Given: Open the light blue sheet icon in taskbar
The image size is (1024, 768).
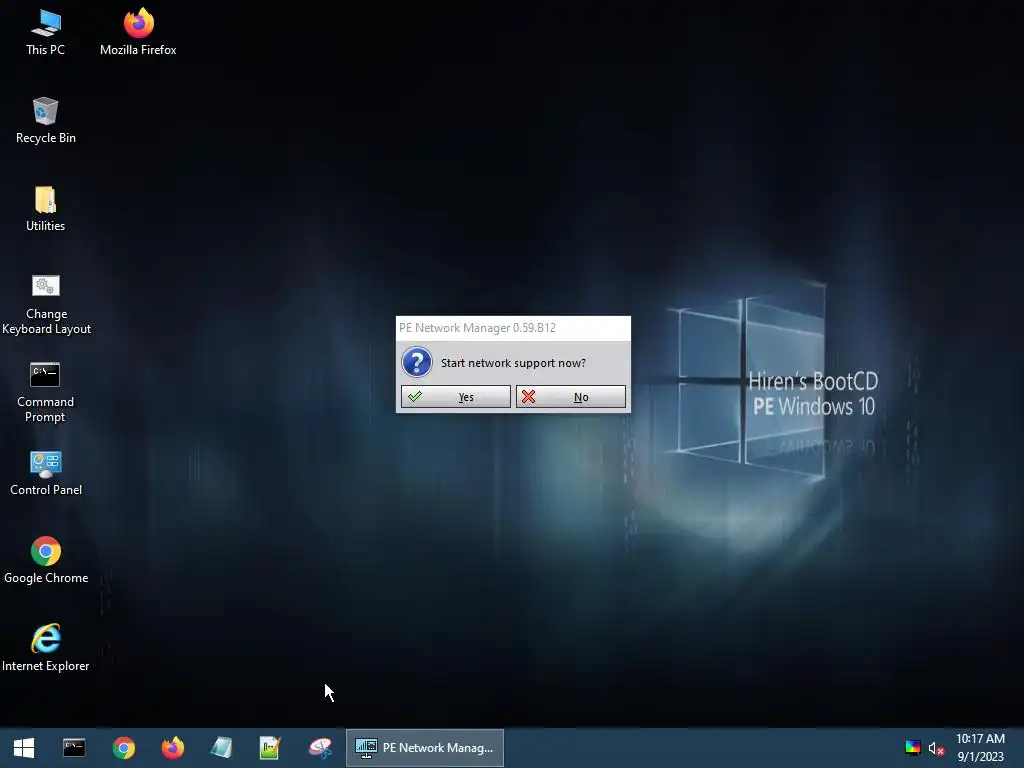Looking at the screenshot, I should [221, 748].
